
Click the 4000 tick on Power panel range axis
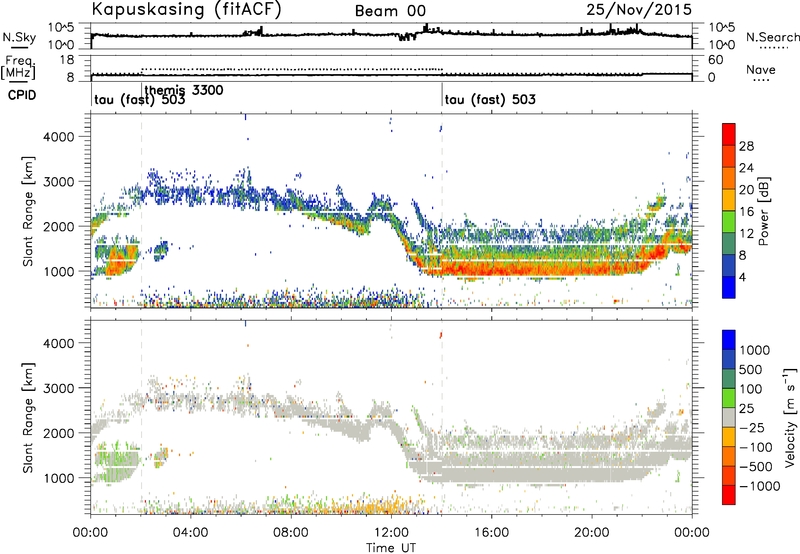tap(58, 137)
